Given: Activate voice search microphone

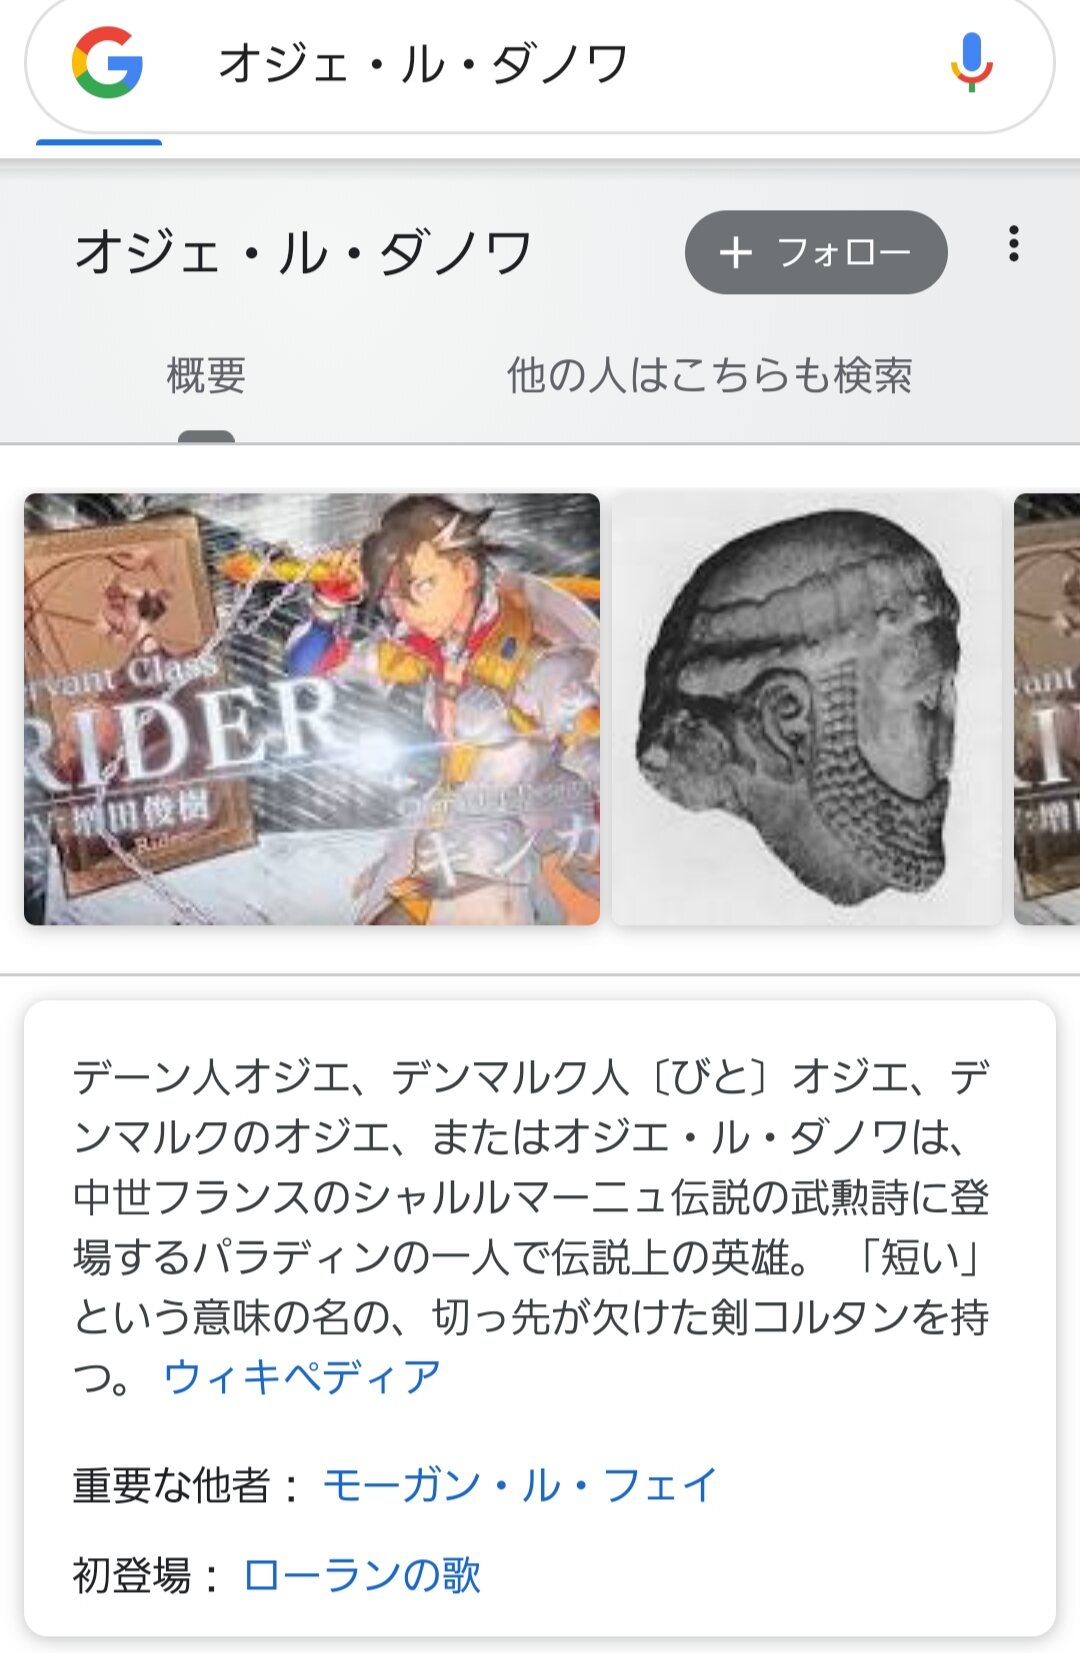Looking at the screenshot, I should 971,62.
